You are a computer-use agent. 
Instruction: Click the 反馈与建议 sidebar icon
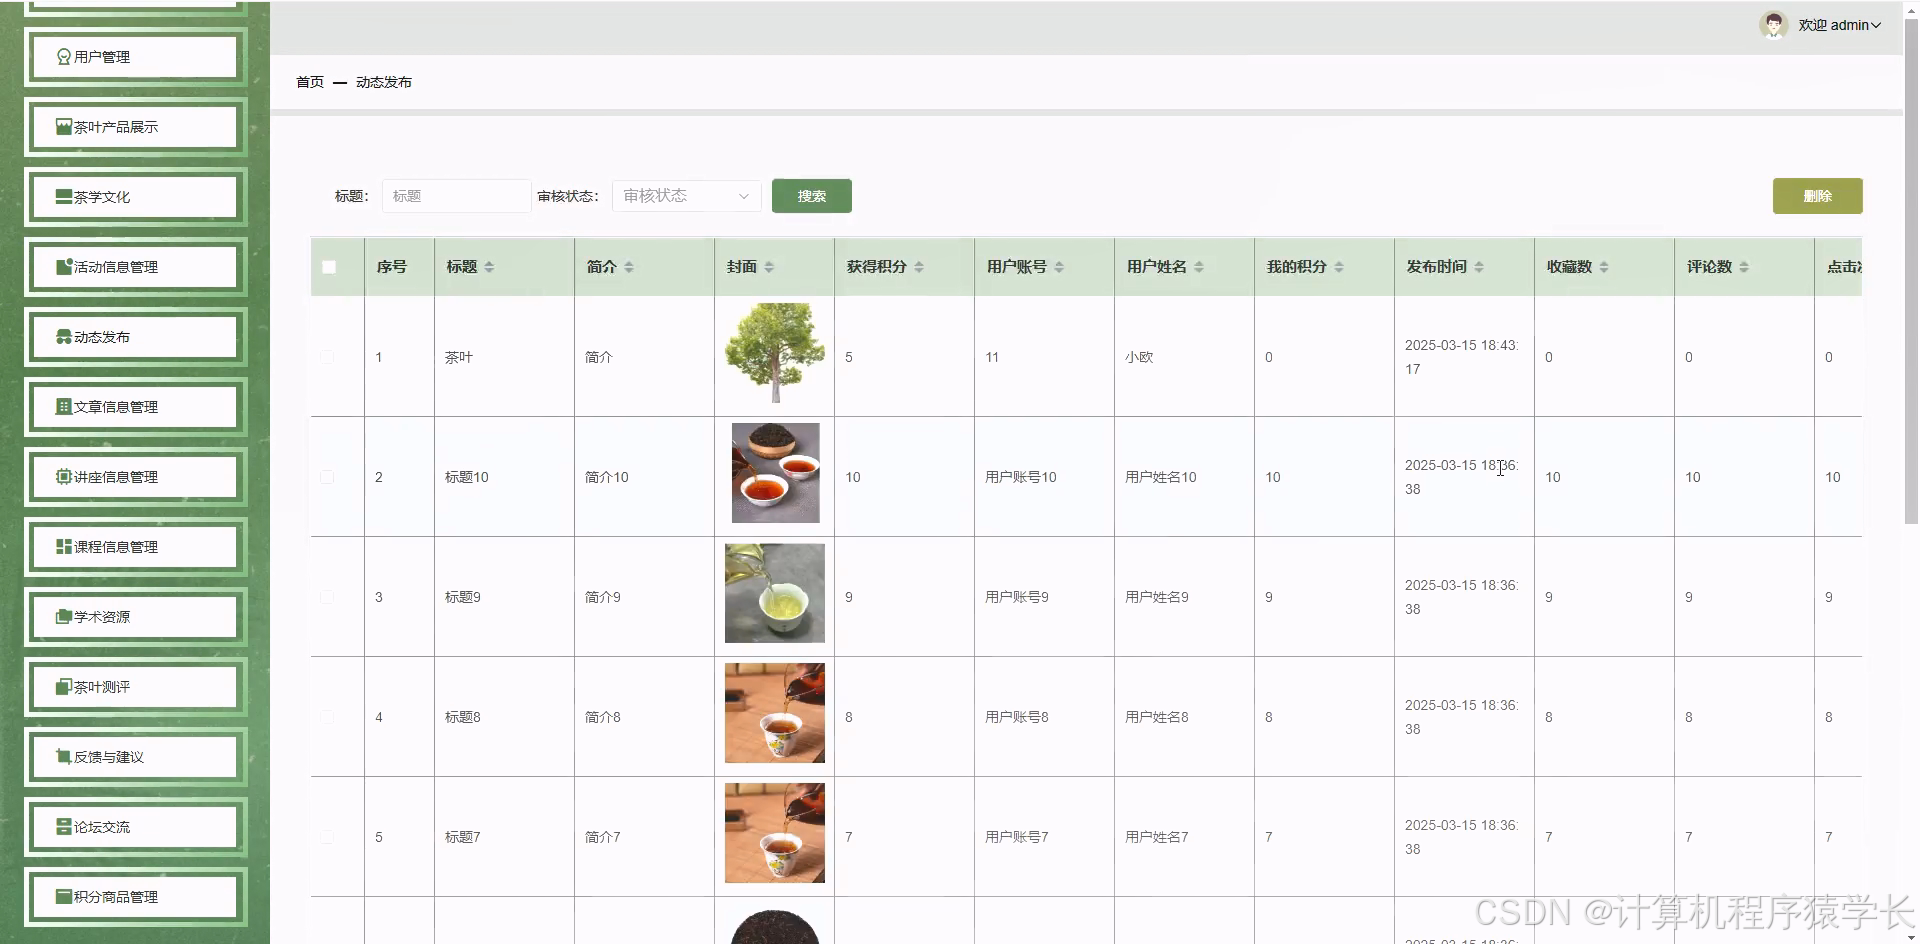tap(64, 757)
